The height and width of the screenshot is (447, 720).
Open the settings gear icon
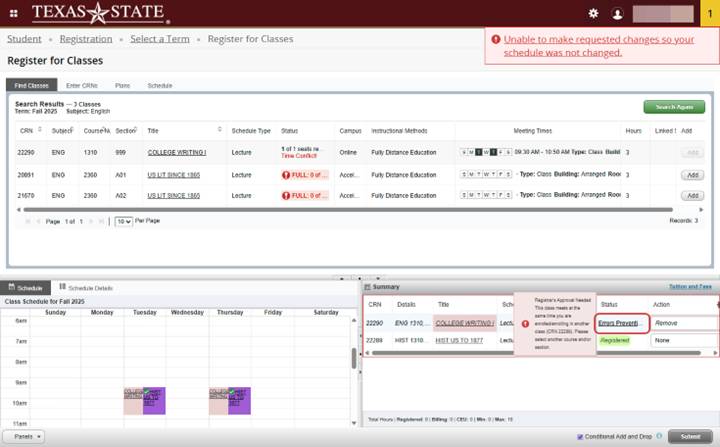(593, 13)
